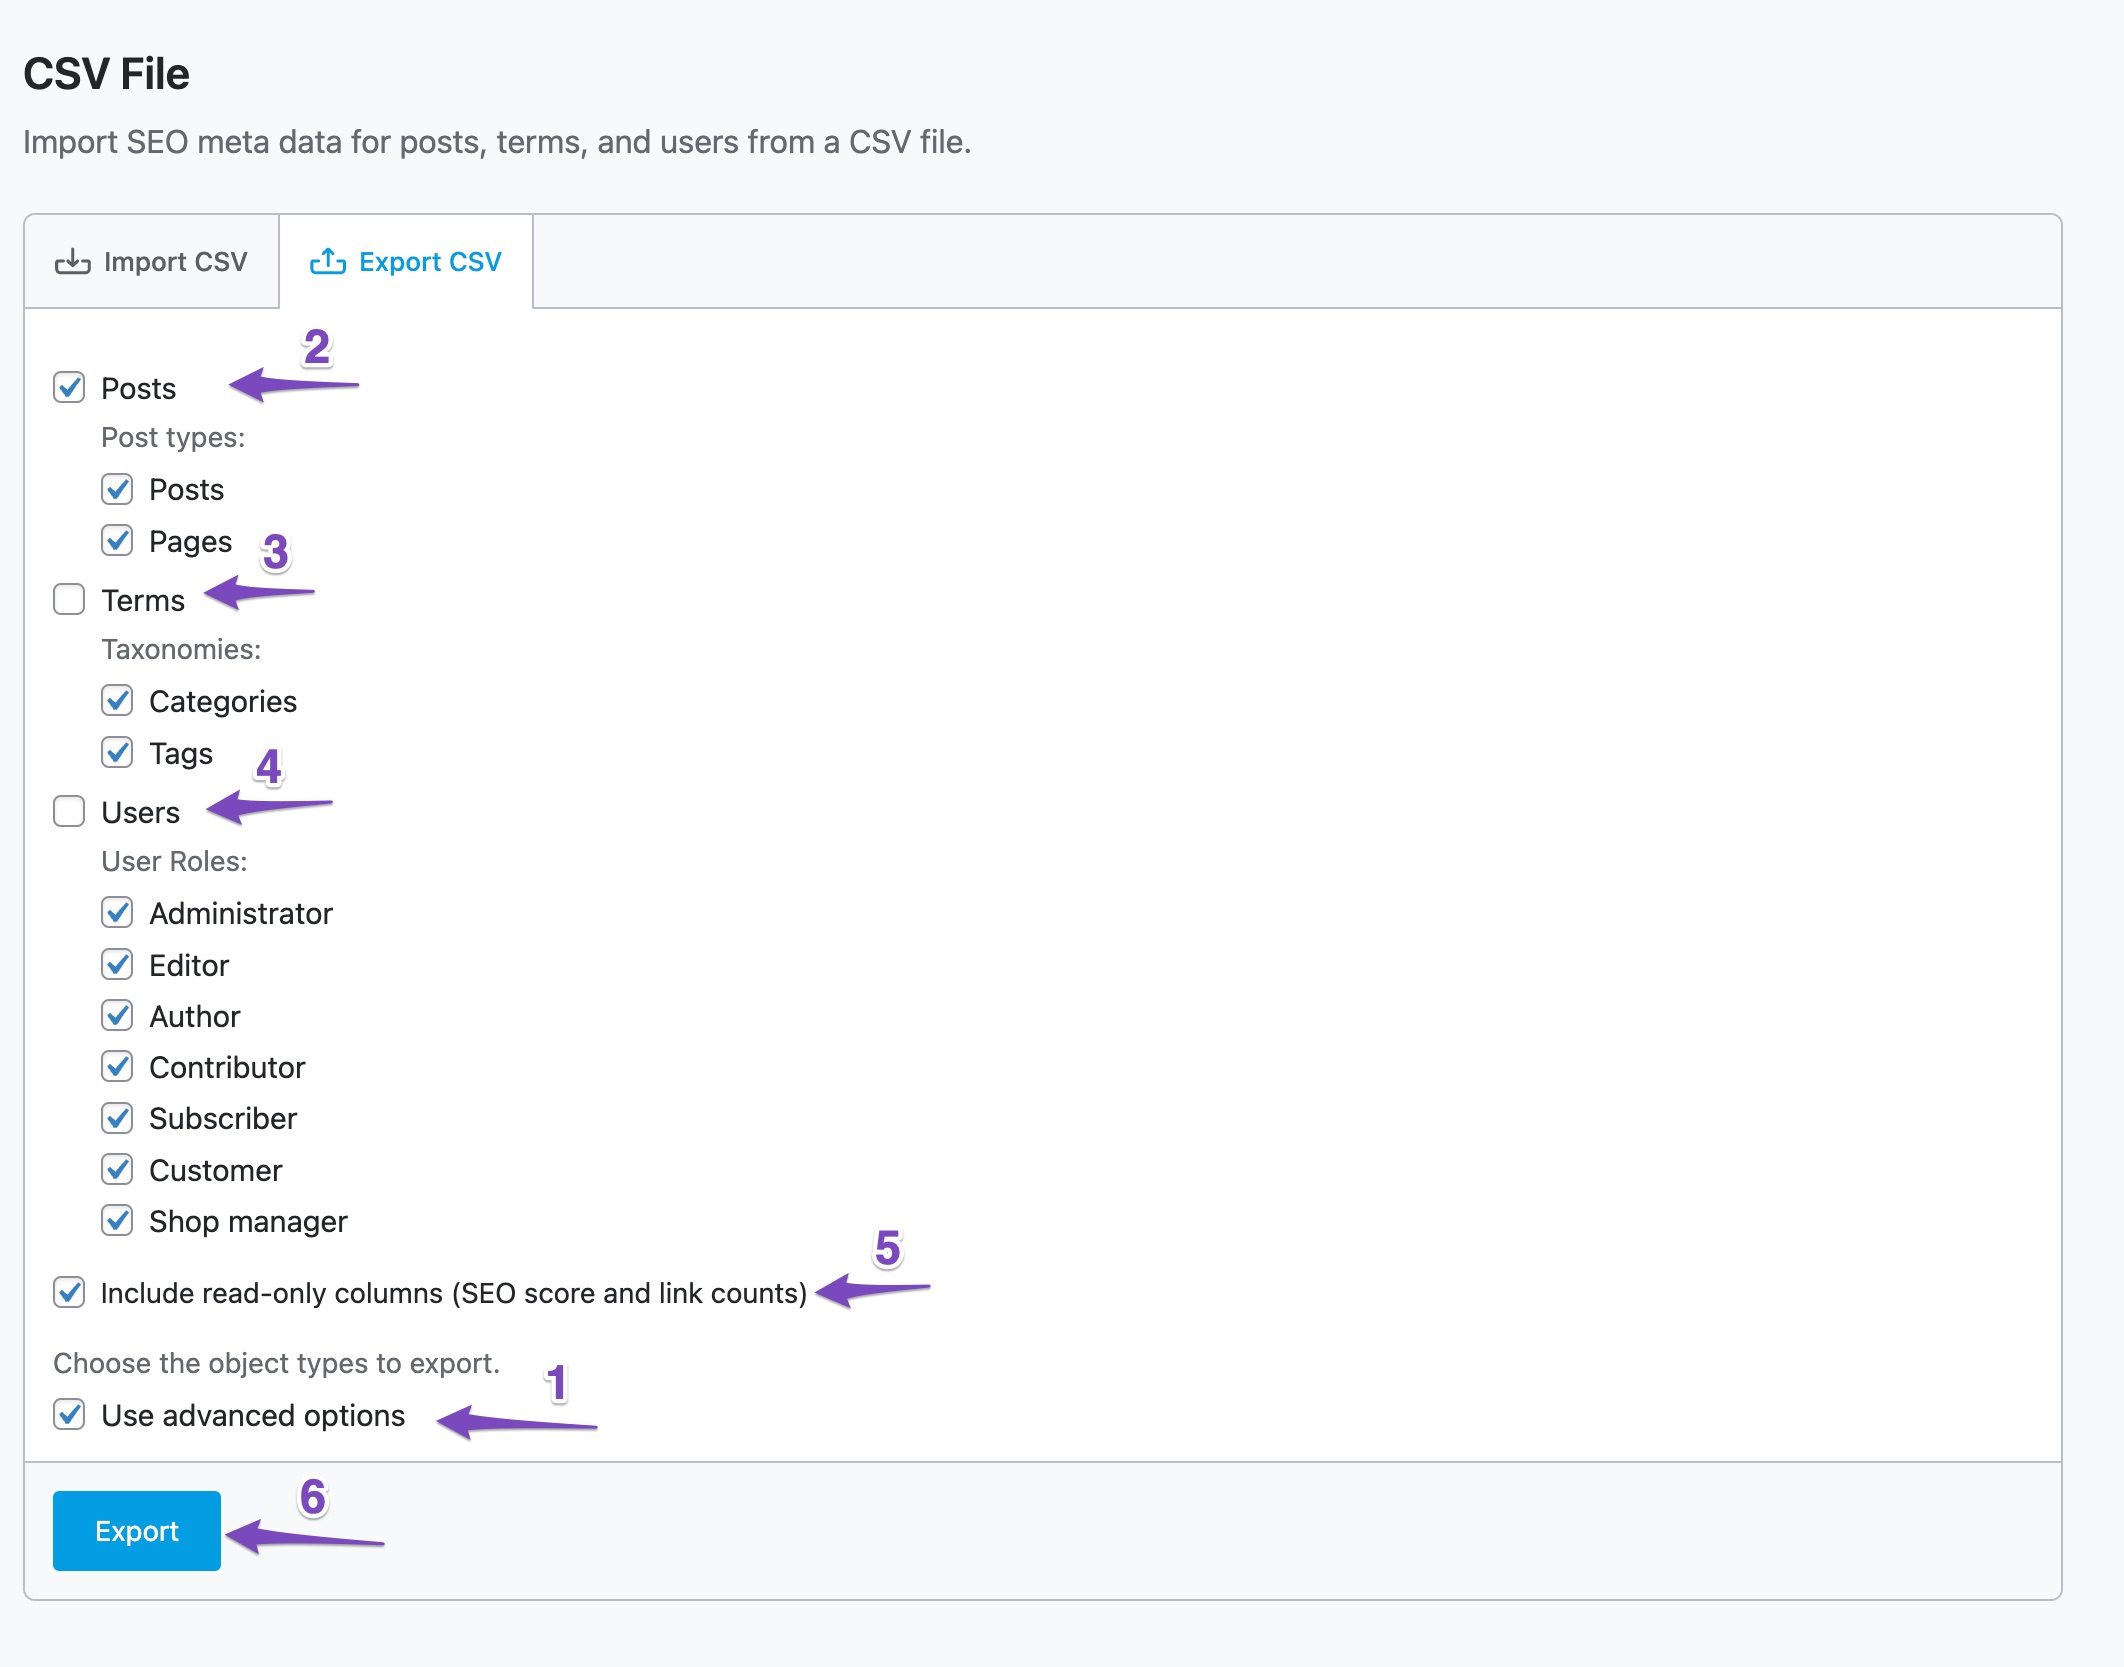
Task: Enable the Terms checkbox
Action: pyautogui.click(x=69, y=600)
